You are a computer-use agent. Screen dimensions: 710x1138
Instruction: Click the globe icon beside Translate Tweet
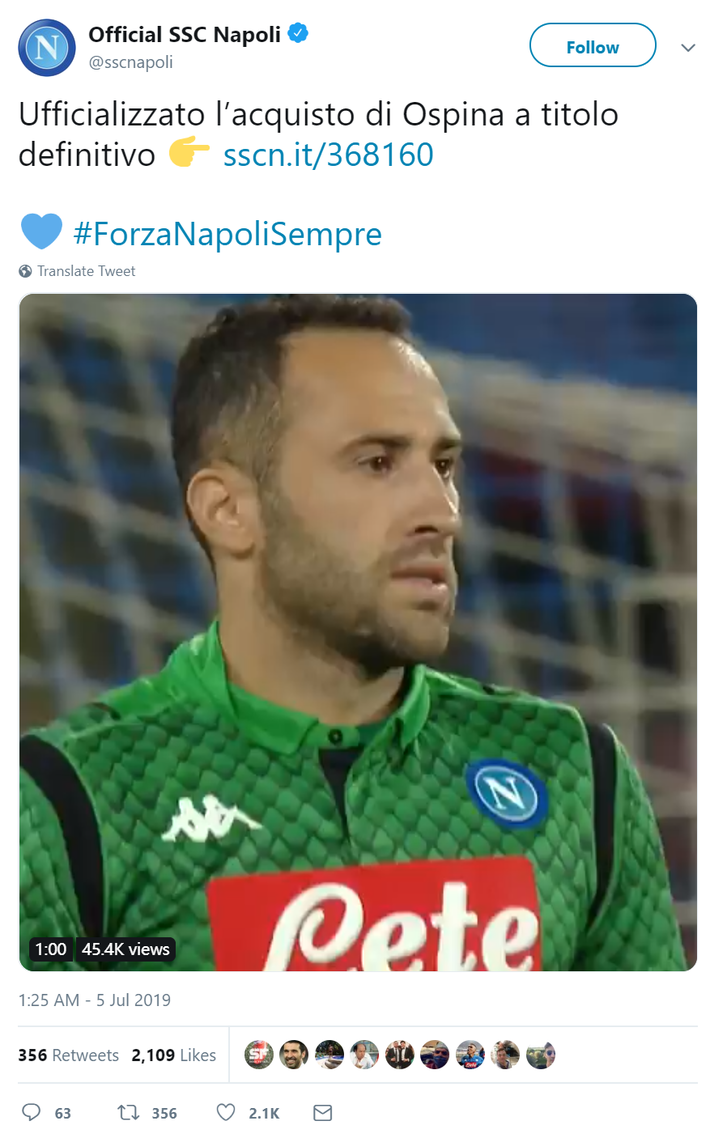[x=25, y=271]
